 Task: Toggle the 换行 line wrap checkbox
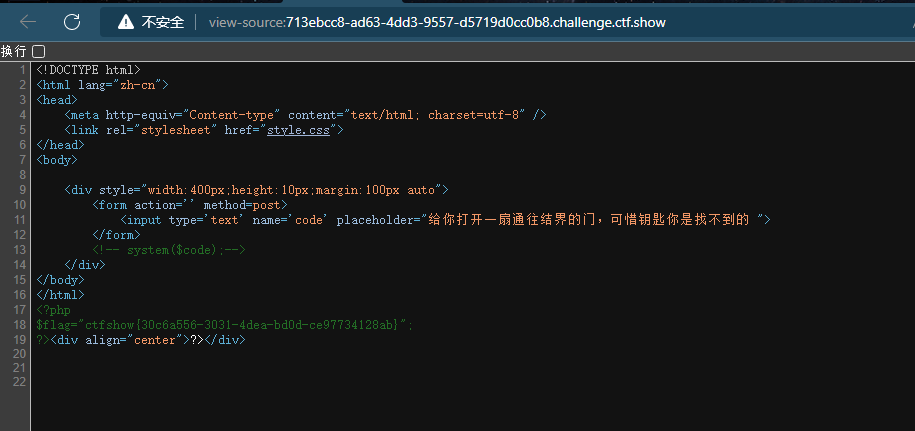click(39, 51)
